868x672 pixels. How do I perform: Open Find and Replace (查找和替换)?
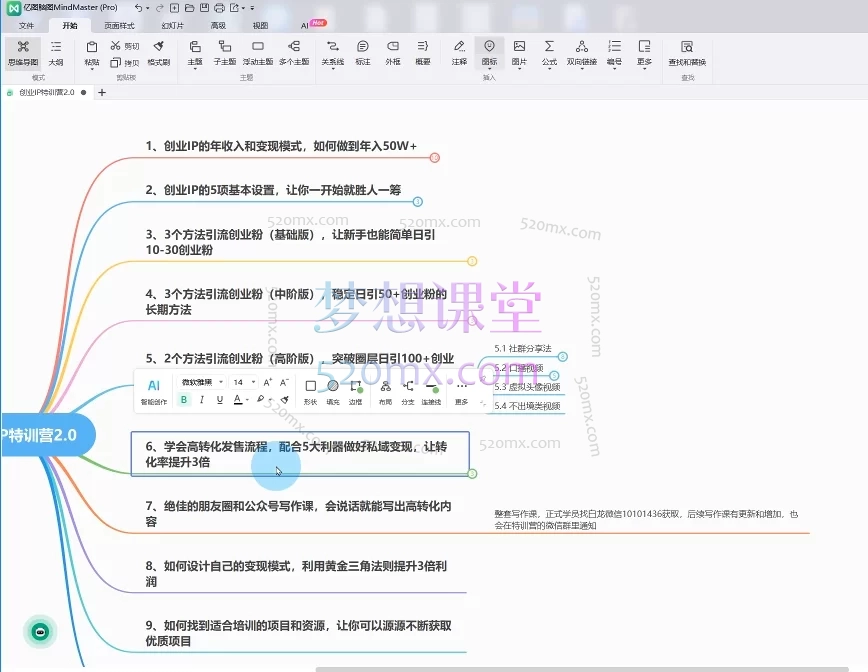pos(687,53)
